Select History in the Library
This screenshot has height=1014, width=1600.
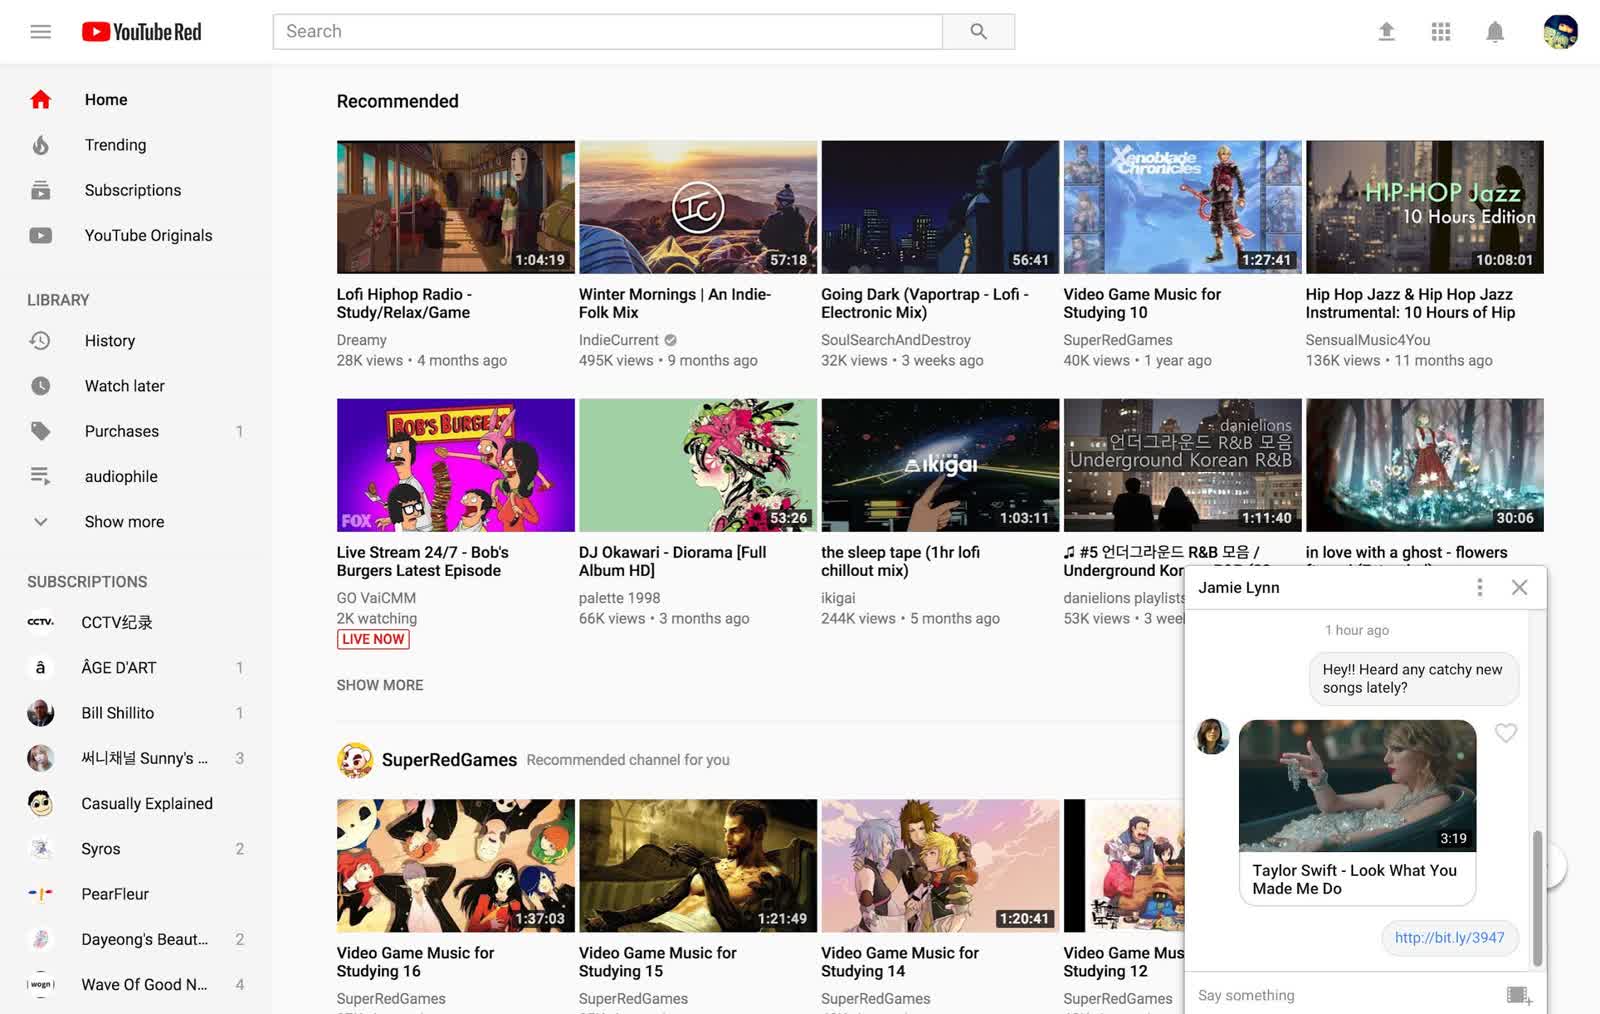(x=110, y=341)
